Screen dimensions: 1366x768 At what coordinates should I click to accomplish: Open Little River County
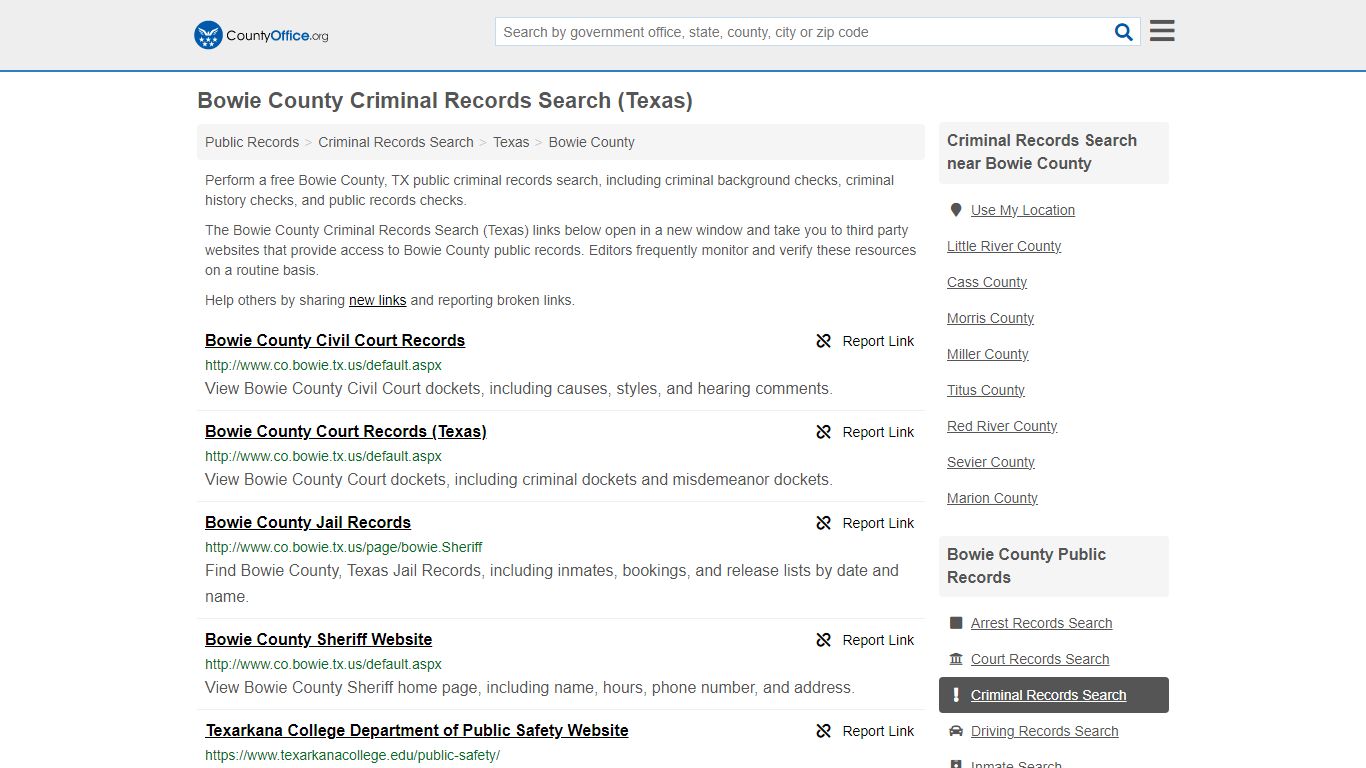(x=1004, y=246)
